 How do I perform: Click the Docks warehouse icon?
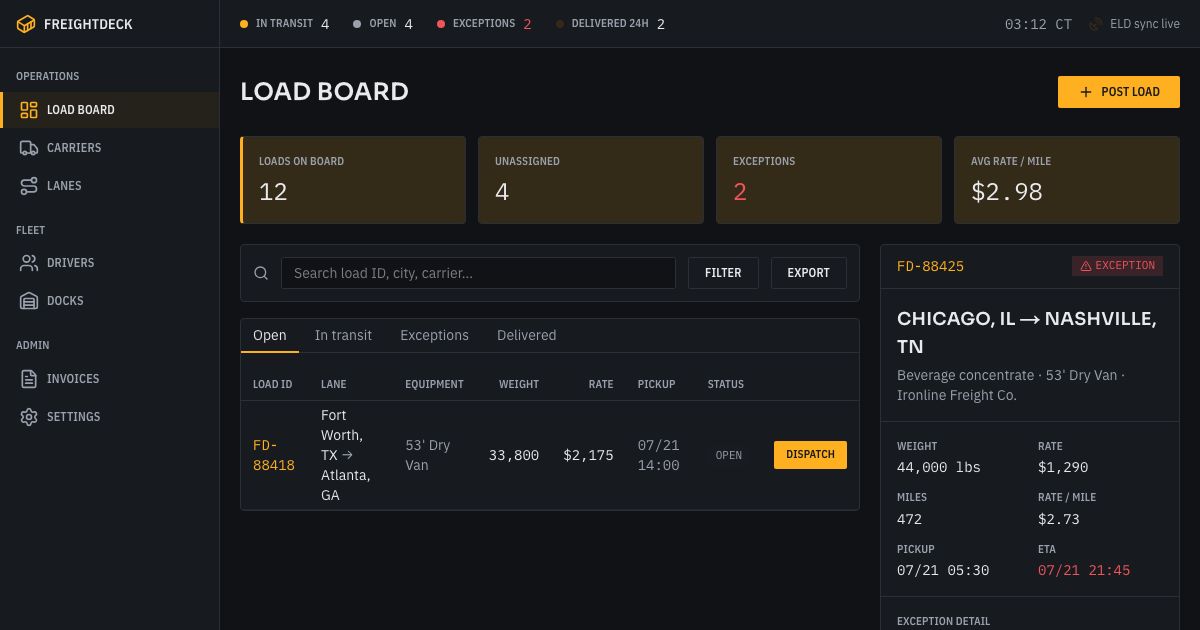(x=29, y=301)
